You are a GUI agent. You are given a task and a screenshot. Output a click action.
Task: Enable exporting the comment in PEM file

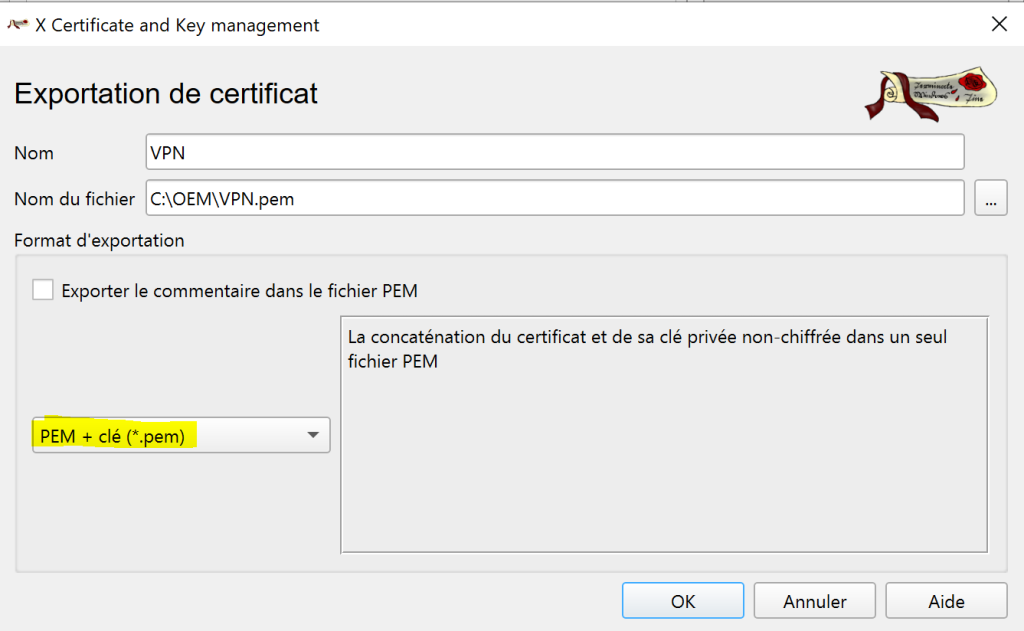click(x=43, y=291)
